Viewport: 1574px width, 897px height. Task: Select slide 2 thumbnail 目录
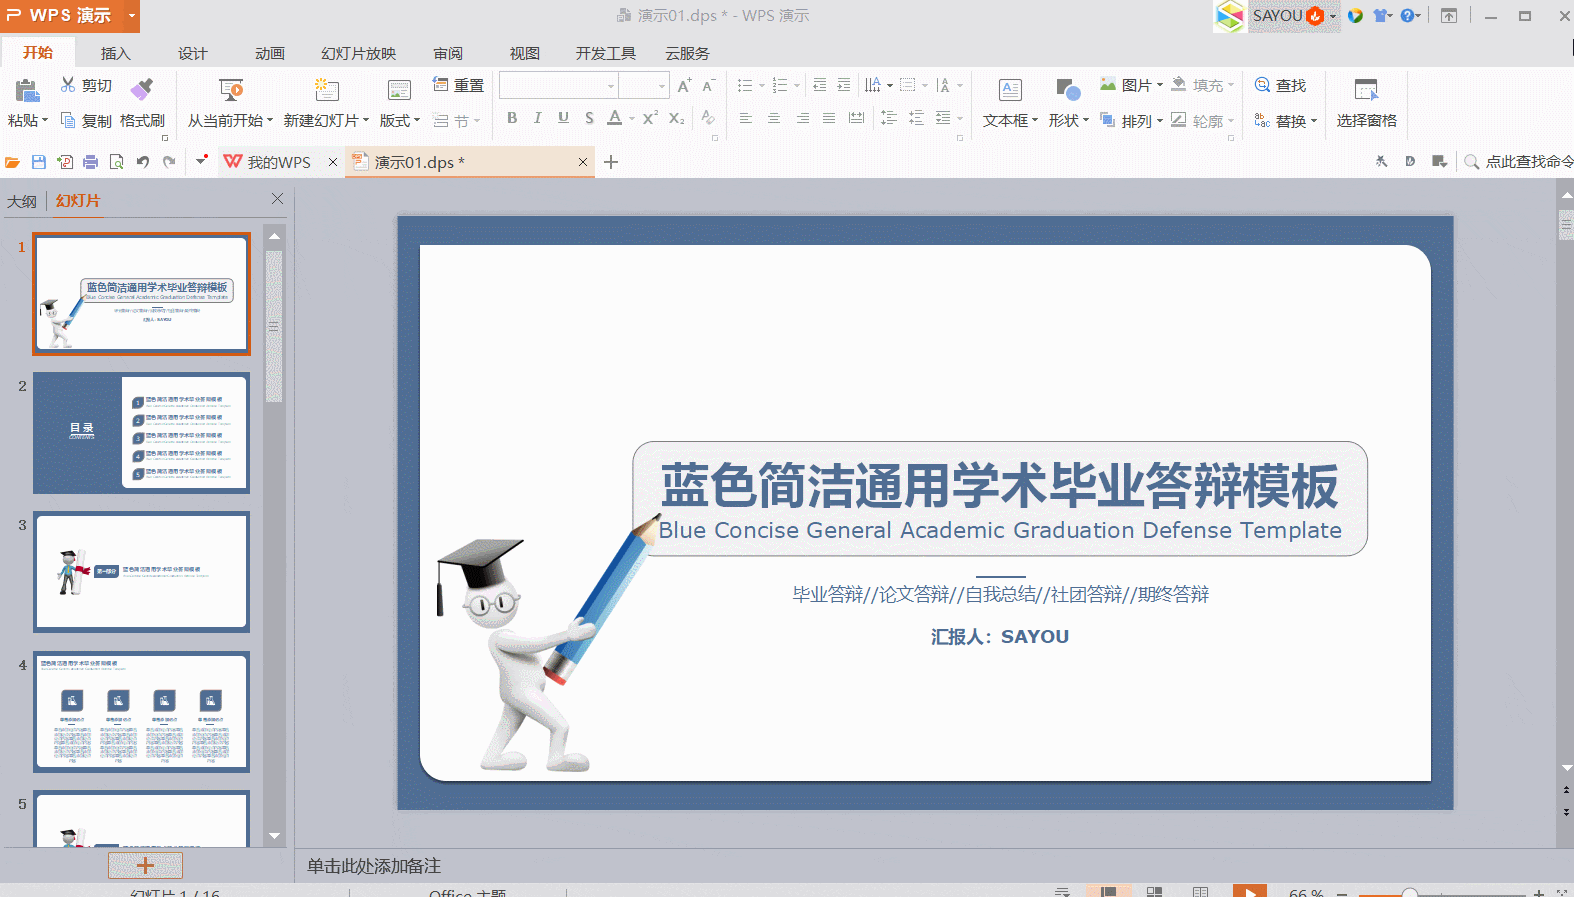(x=141, y=433)
